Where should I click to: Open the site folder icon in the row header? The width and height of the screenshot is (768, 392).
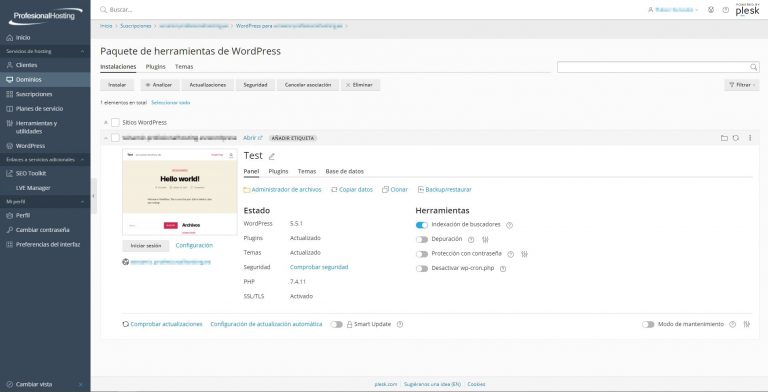724,138
